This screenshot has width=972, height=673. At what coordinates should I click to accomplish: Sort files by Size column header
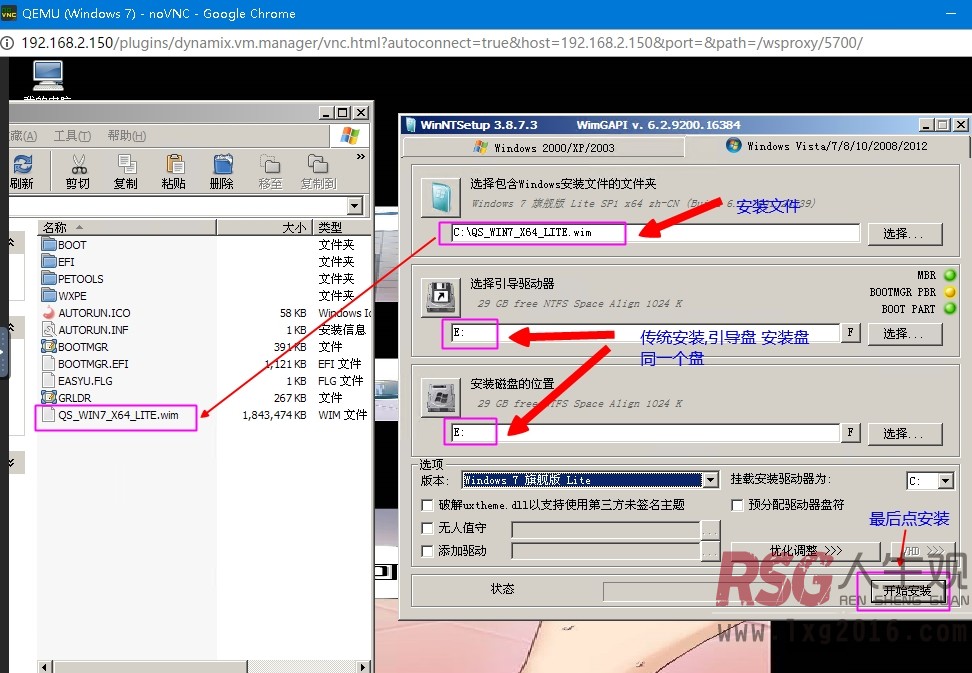264,227
